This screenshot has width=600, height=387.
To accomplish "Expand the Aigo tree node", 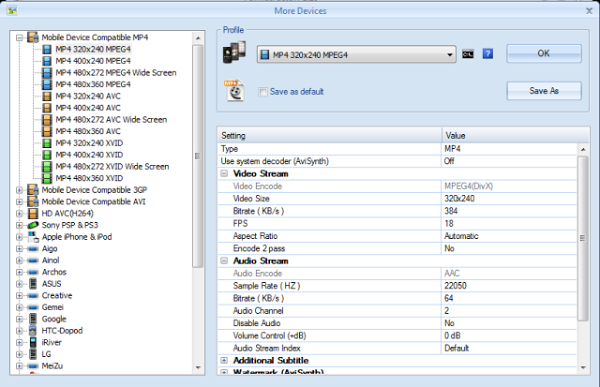I will pyautogui.click(x=19, y=249).
